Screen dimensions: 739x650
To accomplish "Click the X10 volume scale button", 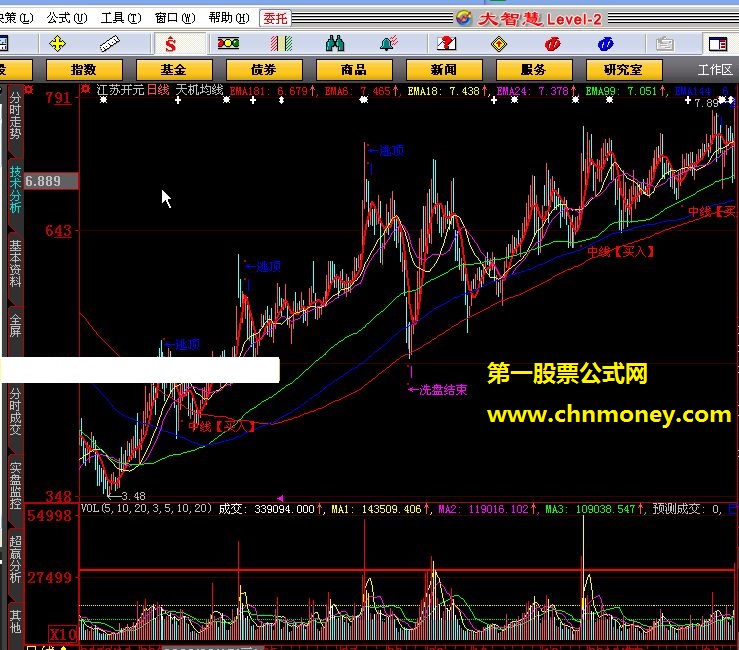I will pyautogui.click(x=63, y=635).
